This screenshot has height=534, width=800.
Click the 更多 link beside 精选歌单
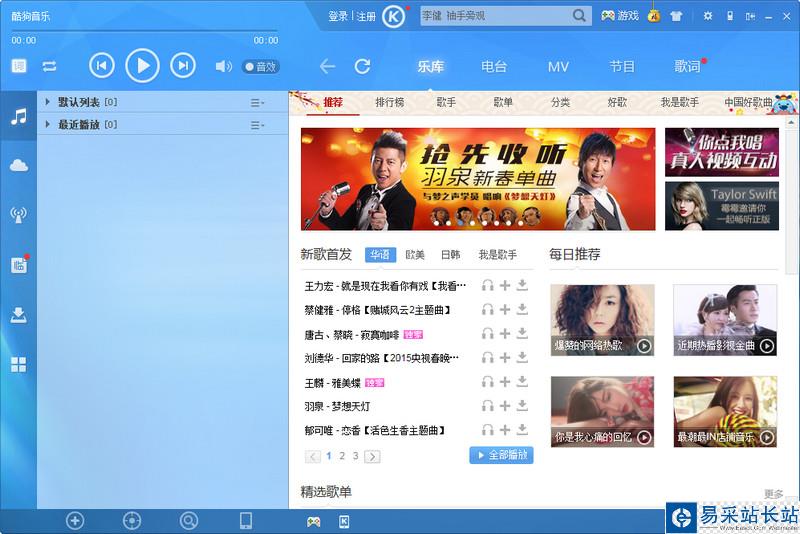click(773, 494)
